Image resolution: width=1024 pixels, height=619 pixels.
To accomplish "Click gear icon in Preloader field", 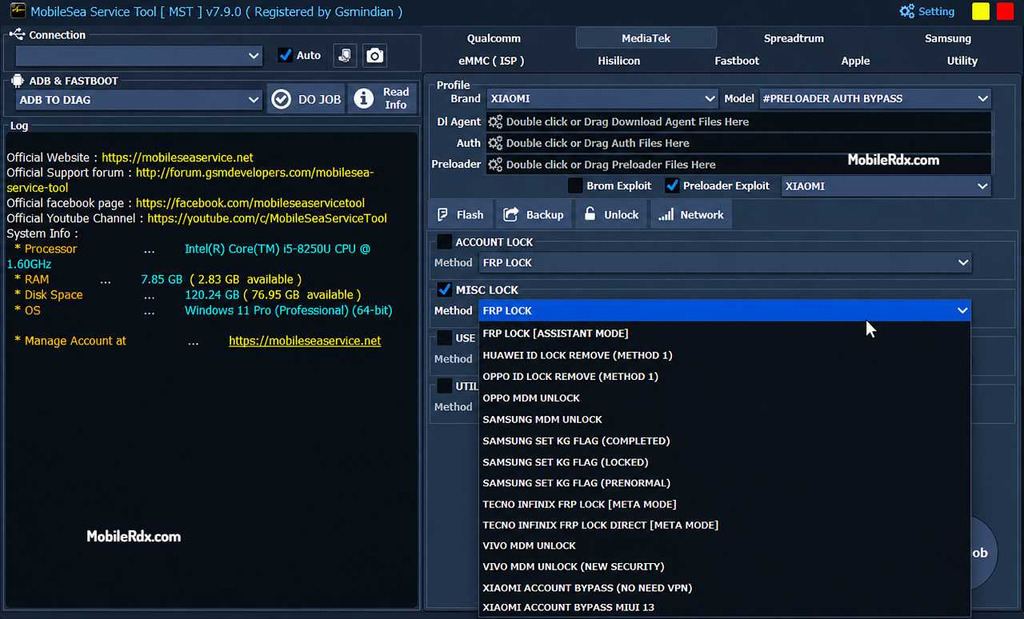I will 495,165.
